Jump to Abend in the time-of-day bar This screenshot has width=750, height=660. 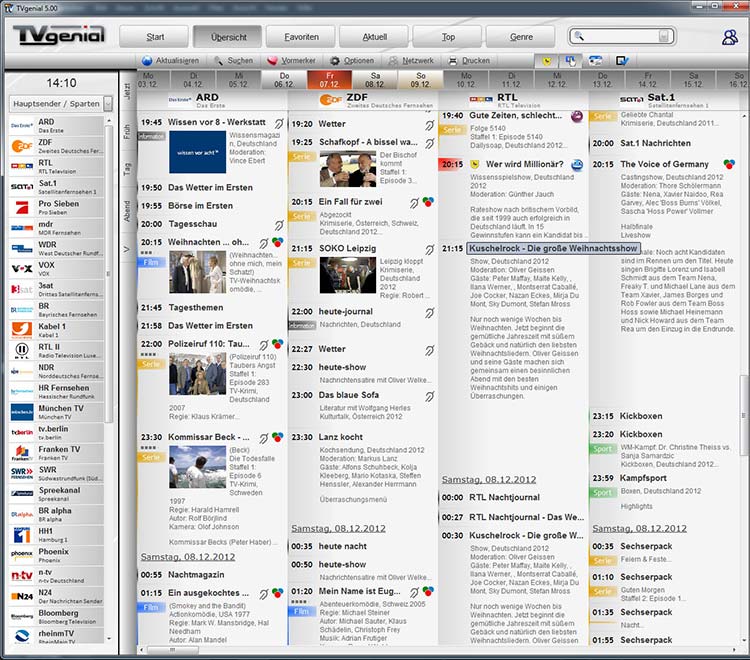[127, 211]
